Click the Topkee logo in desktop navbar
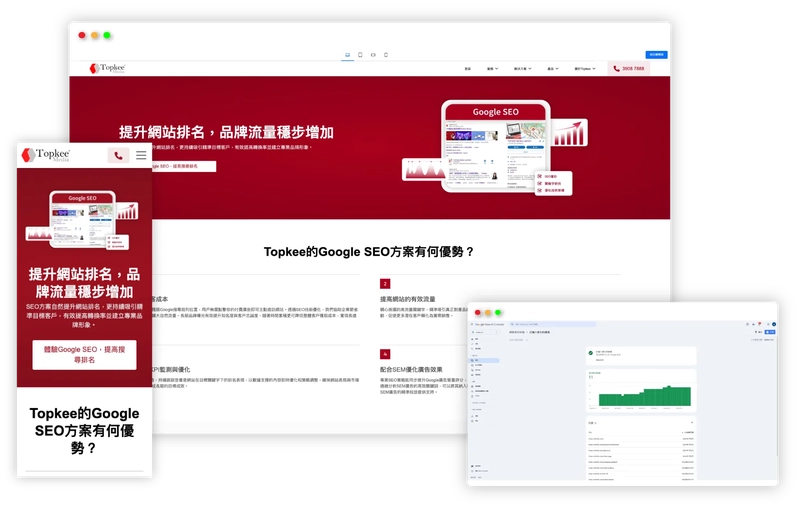800x509 pixels. tap(107, 69)
